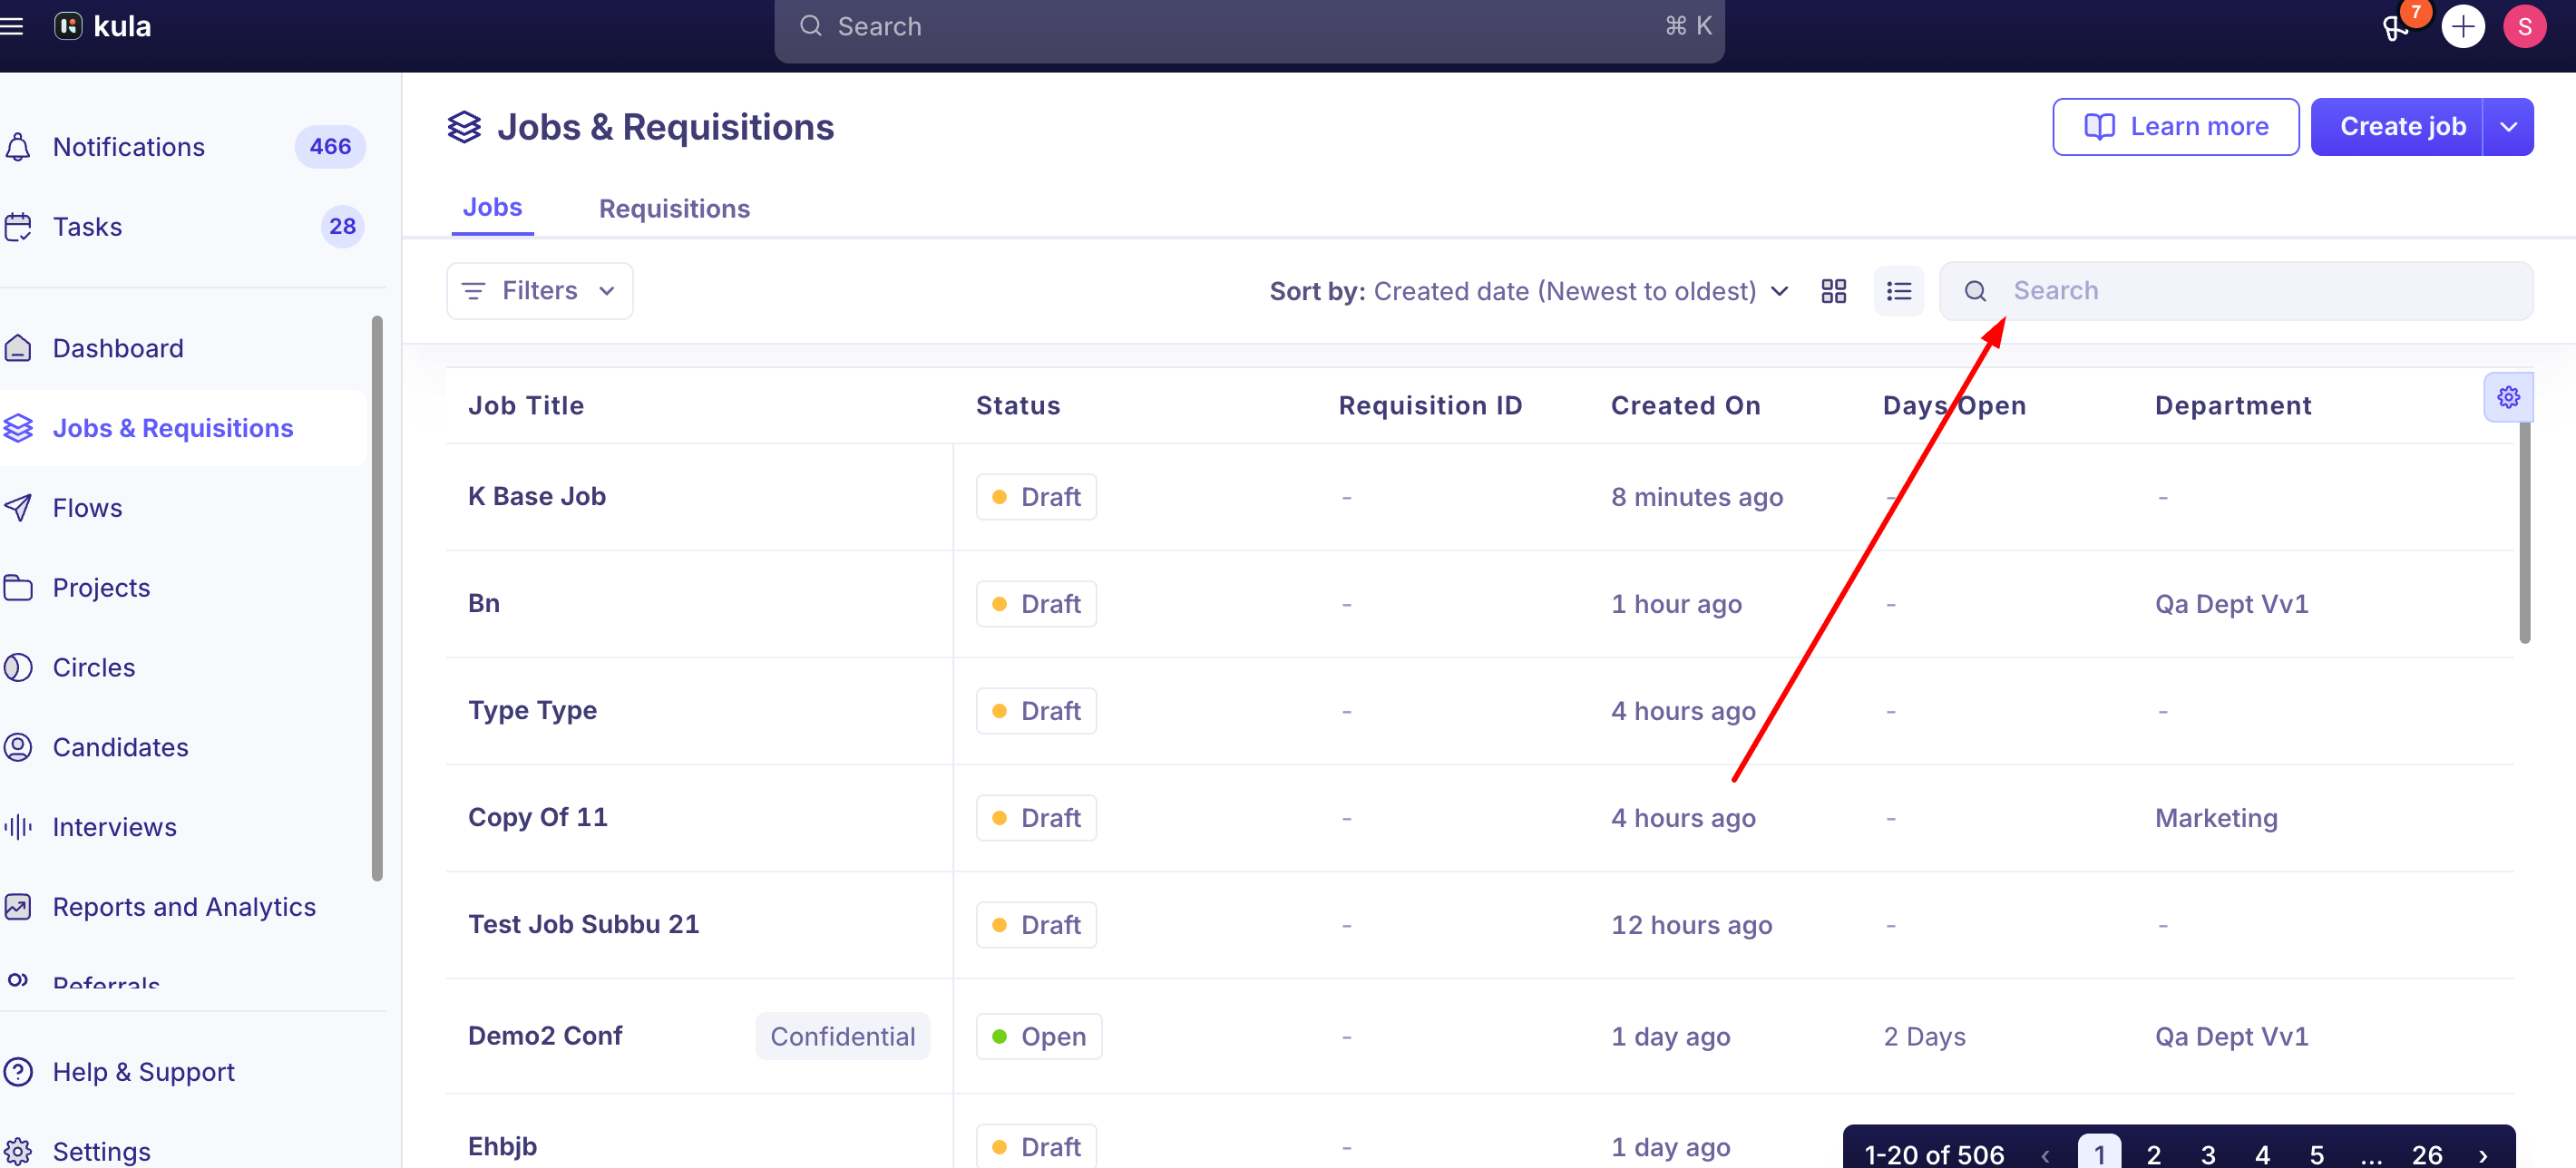Switch to grid view layout

[1833, 291]
